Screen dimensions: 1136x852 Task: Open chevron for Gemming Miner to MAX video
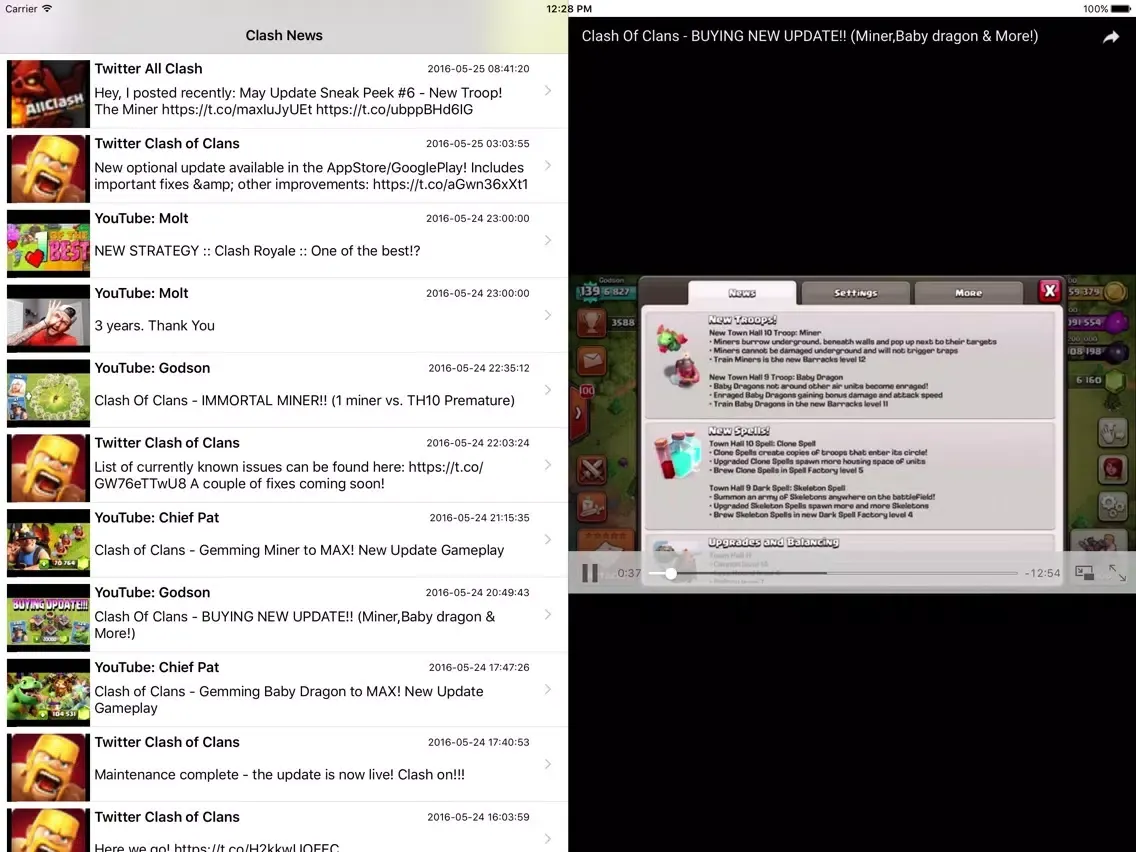coord(548,539)
